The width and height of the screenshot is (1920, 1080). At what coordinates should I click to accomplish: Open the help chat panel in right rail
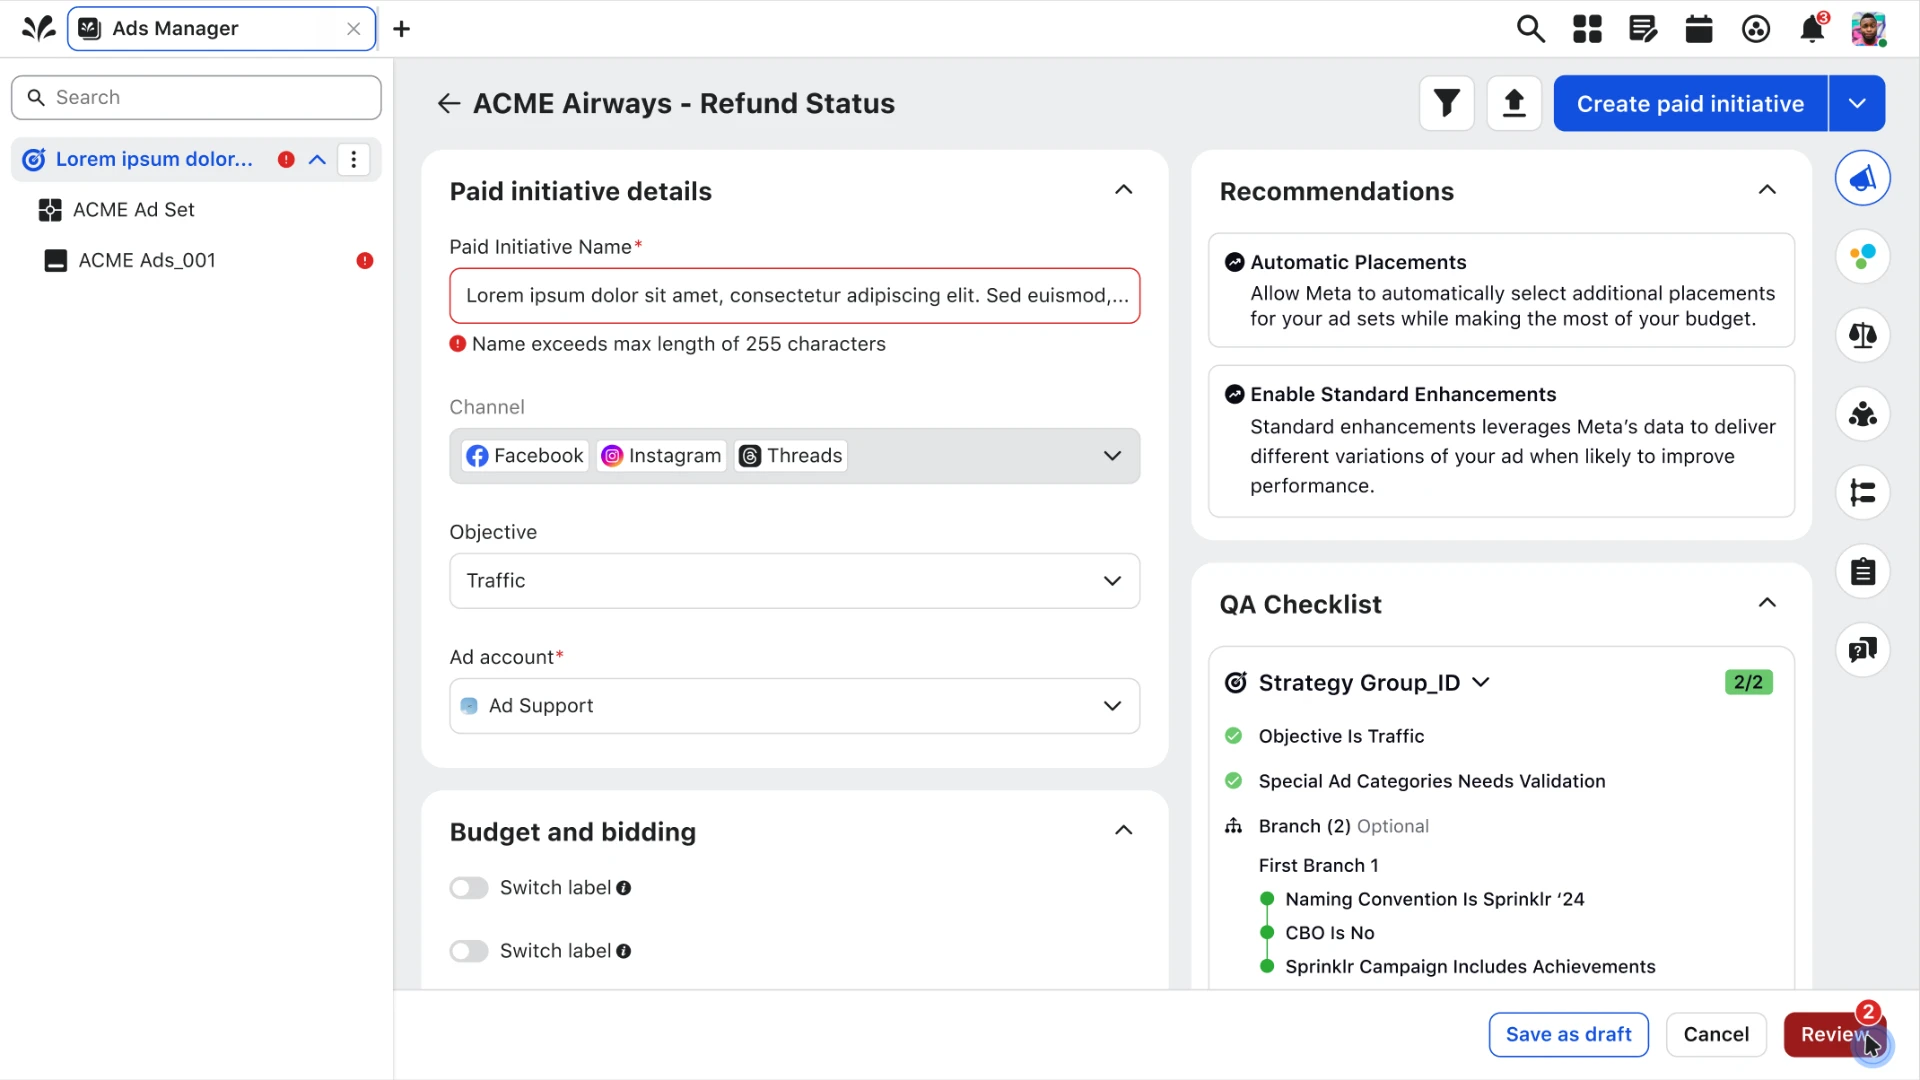(x=1862, y=650)
